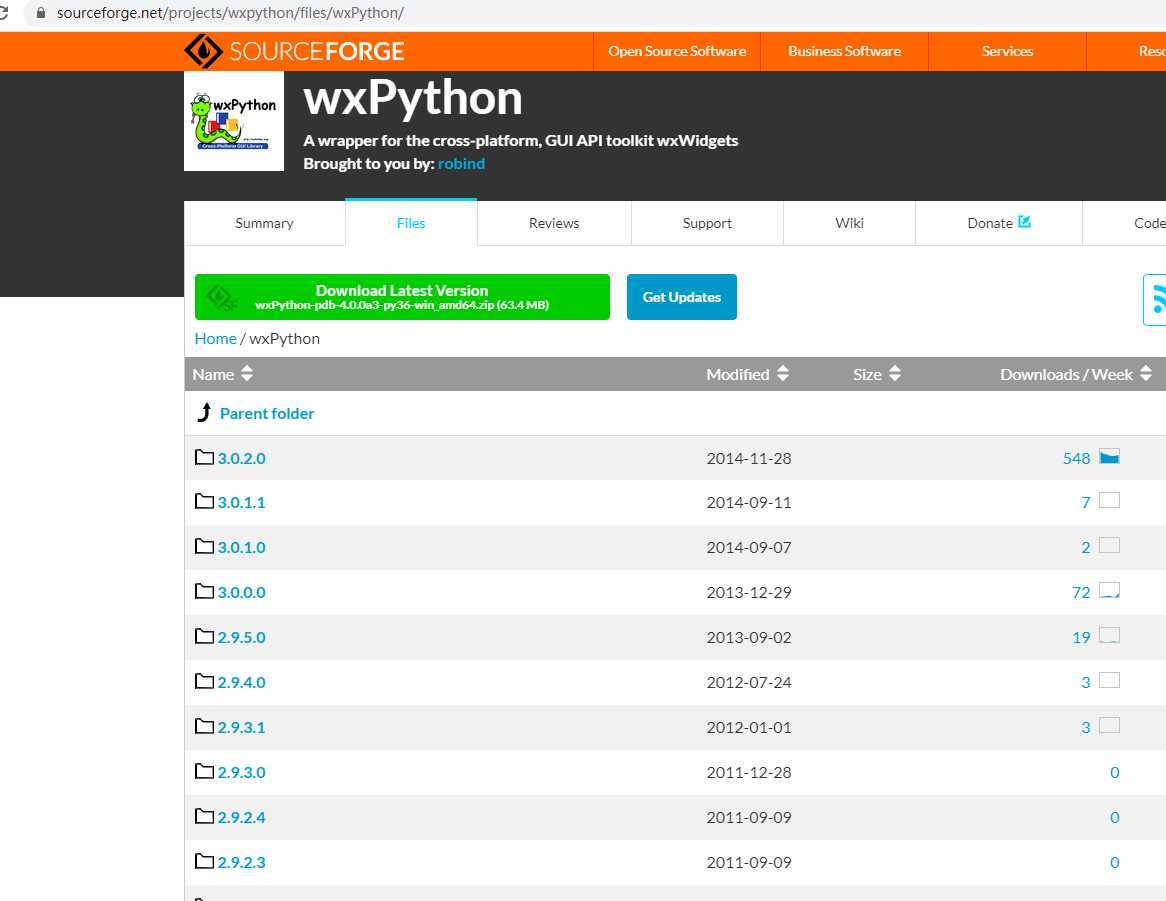The image size is (1166, 901).
Task: Open the 3.0.1.0 folder link
Action: point(241,547)
